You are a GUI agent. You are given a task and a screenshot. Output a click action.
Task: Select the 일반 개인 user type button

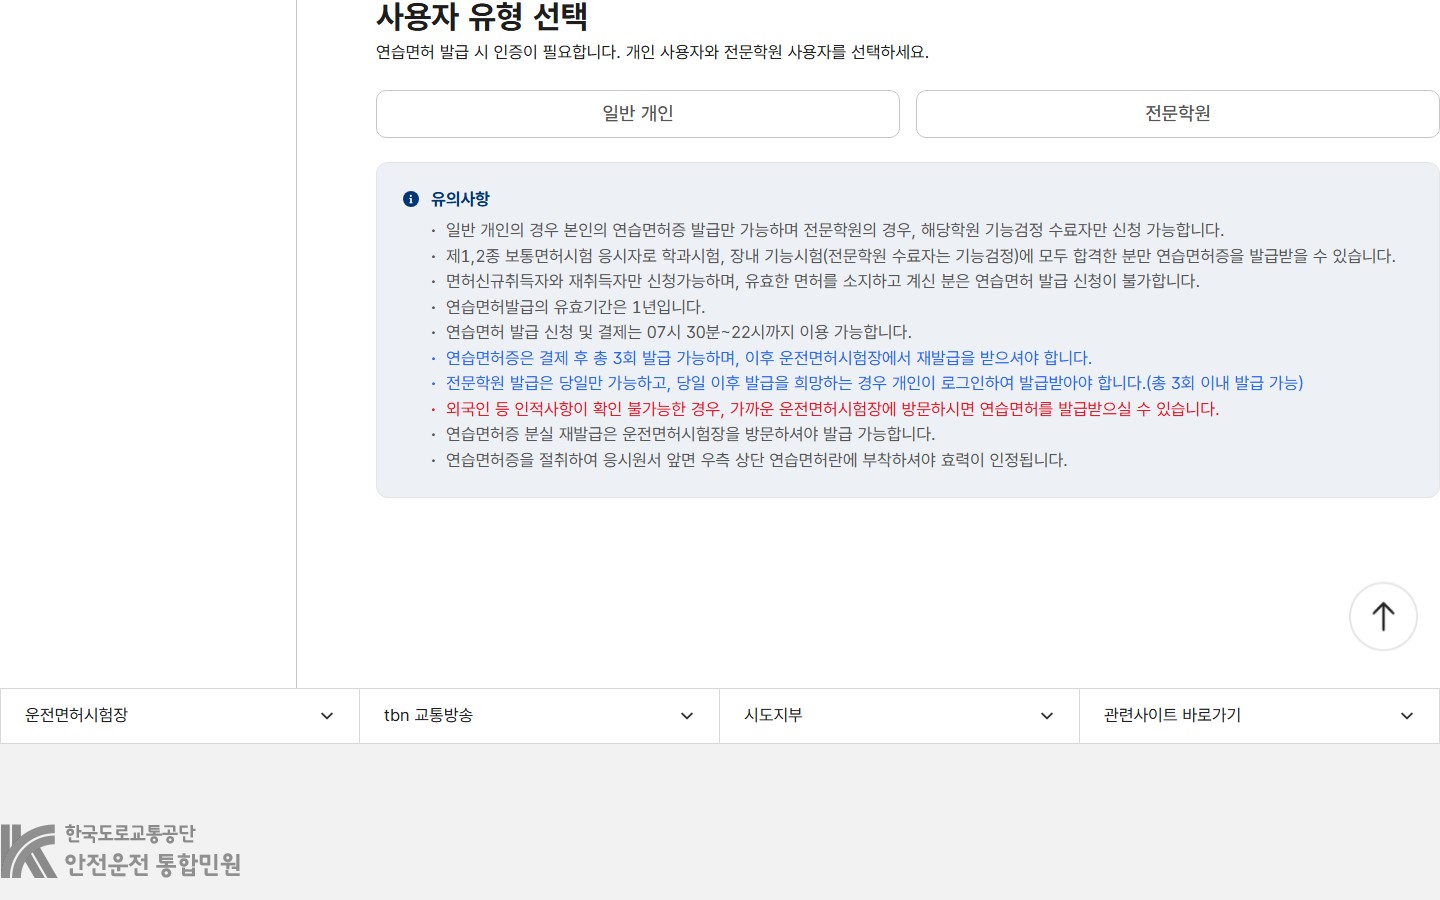(638, 114)
